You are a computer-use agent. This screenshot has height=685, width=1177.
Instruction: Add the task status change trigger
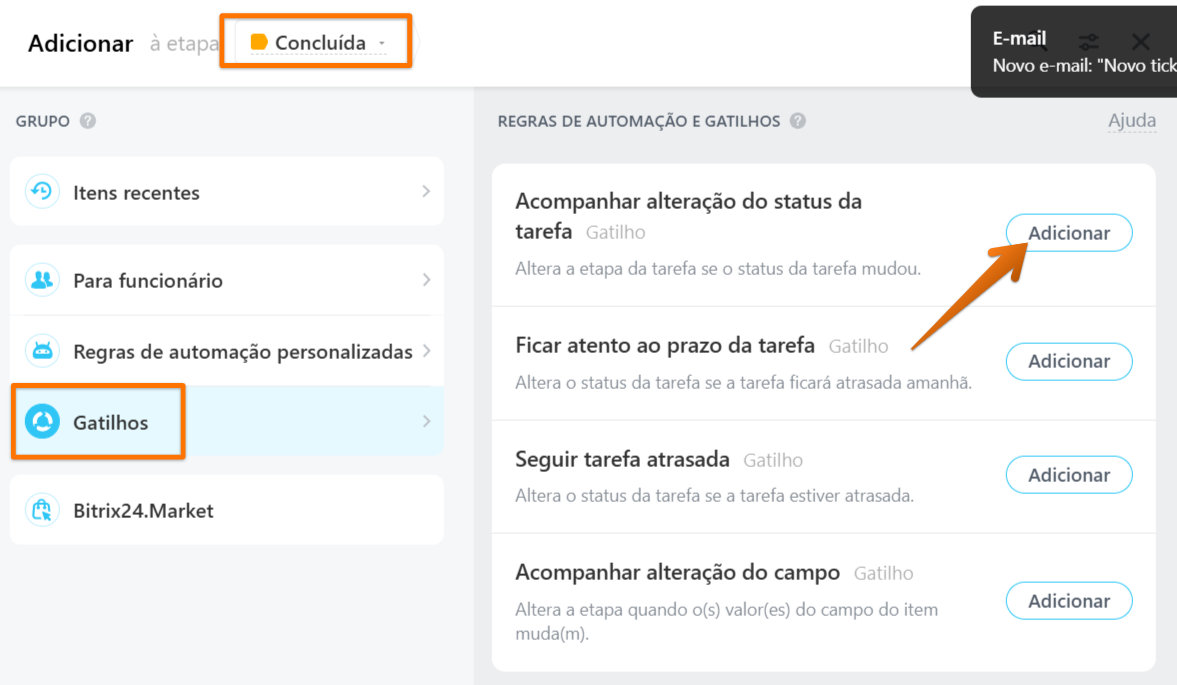(1069, 233)
